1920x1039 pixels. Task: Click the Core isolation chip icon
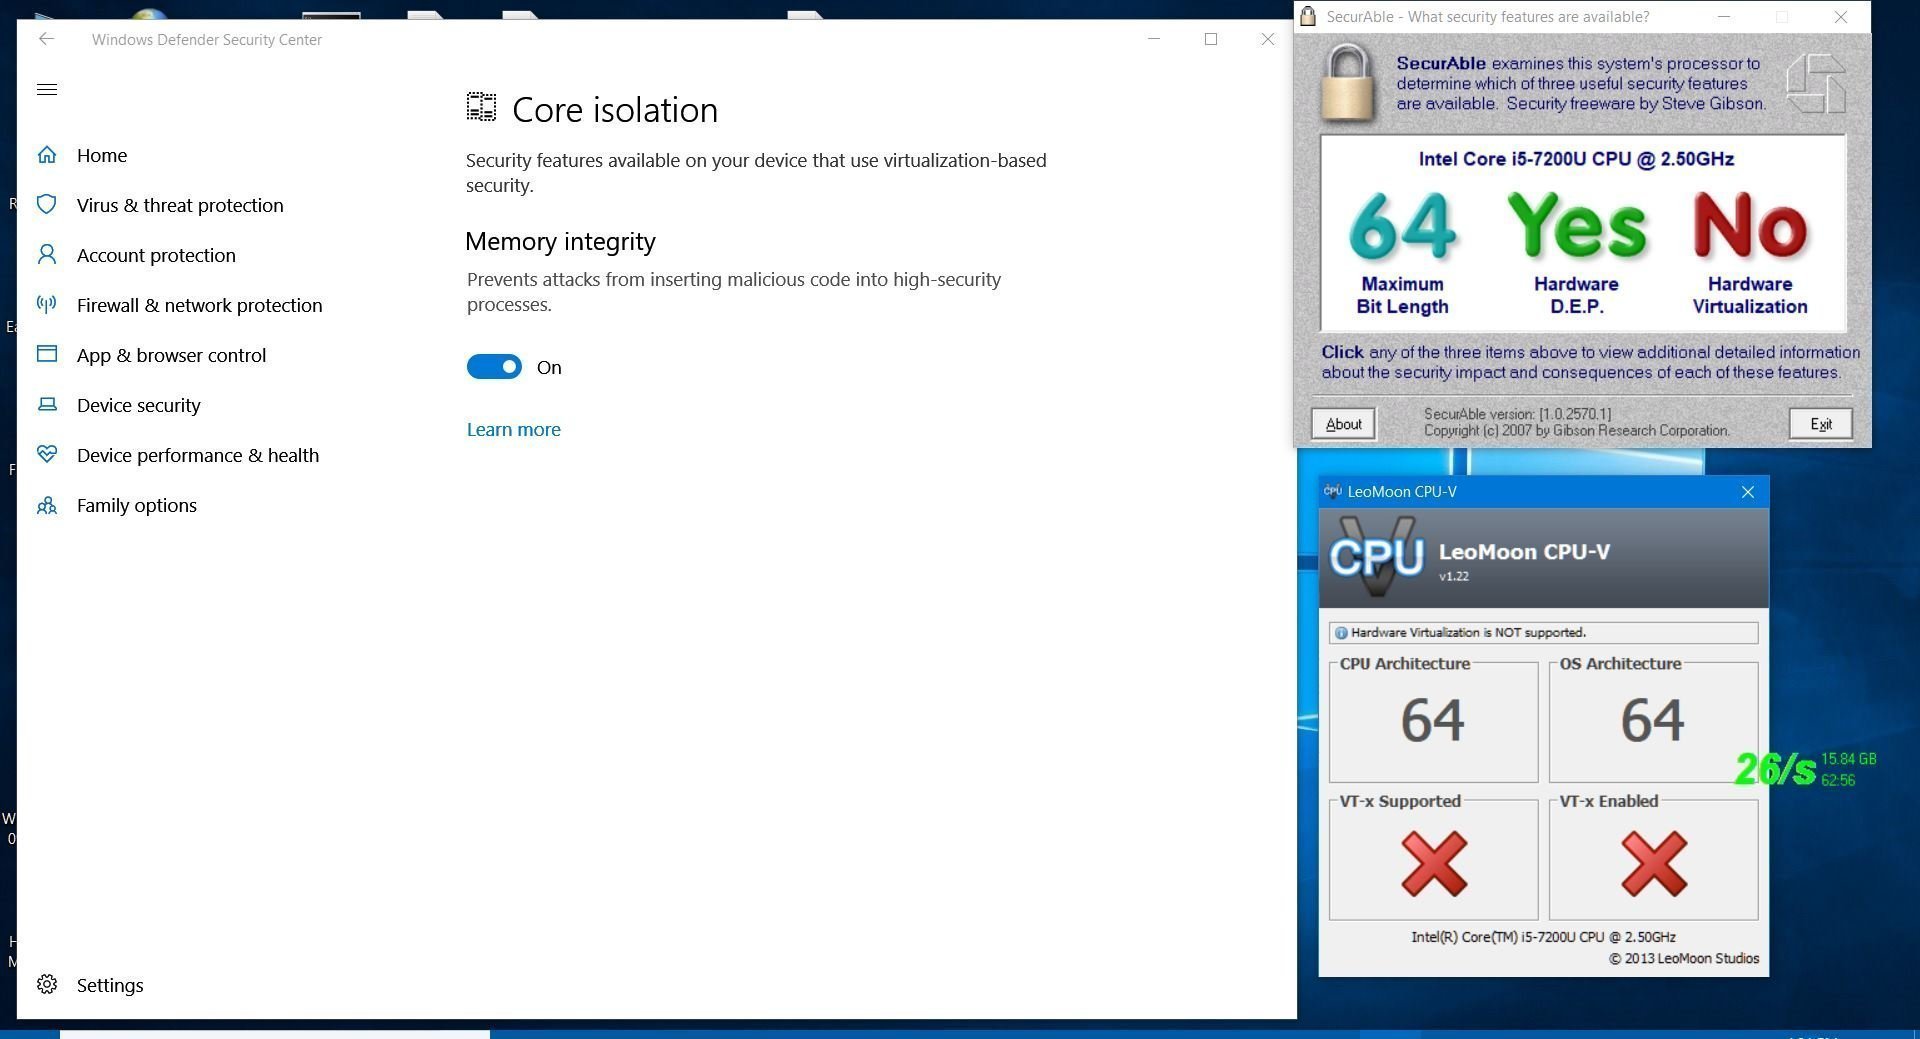(481, 107)
